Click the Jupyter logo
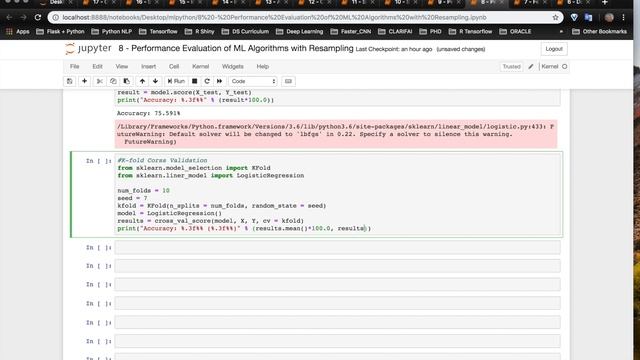 point(88,49)
